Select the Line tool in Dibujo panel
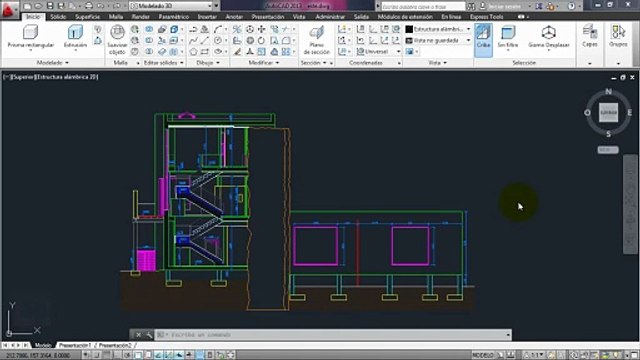 [205, 40]
